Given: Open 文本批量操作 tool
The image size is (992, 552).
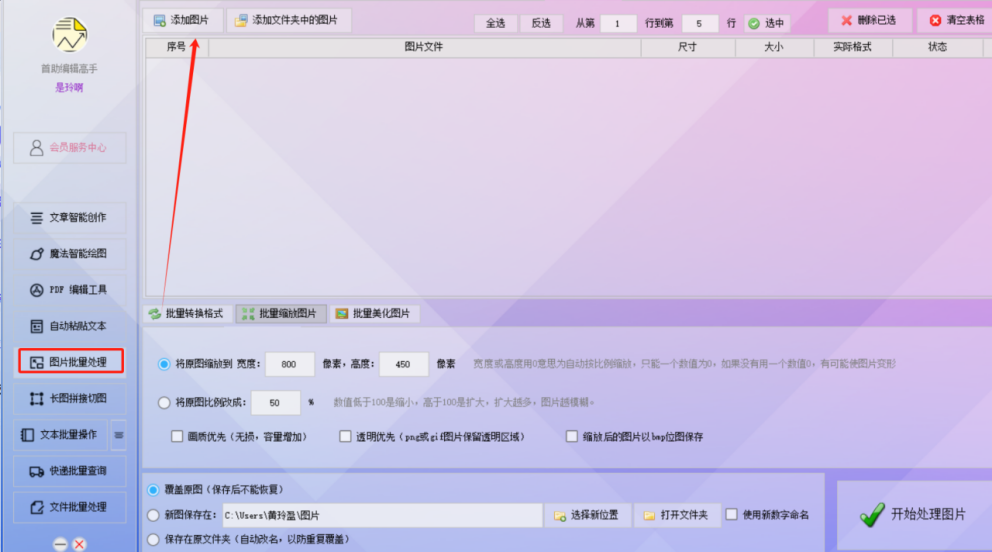Looking at the screenshot, I should (61, 435).
